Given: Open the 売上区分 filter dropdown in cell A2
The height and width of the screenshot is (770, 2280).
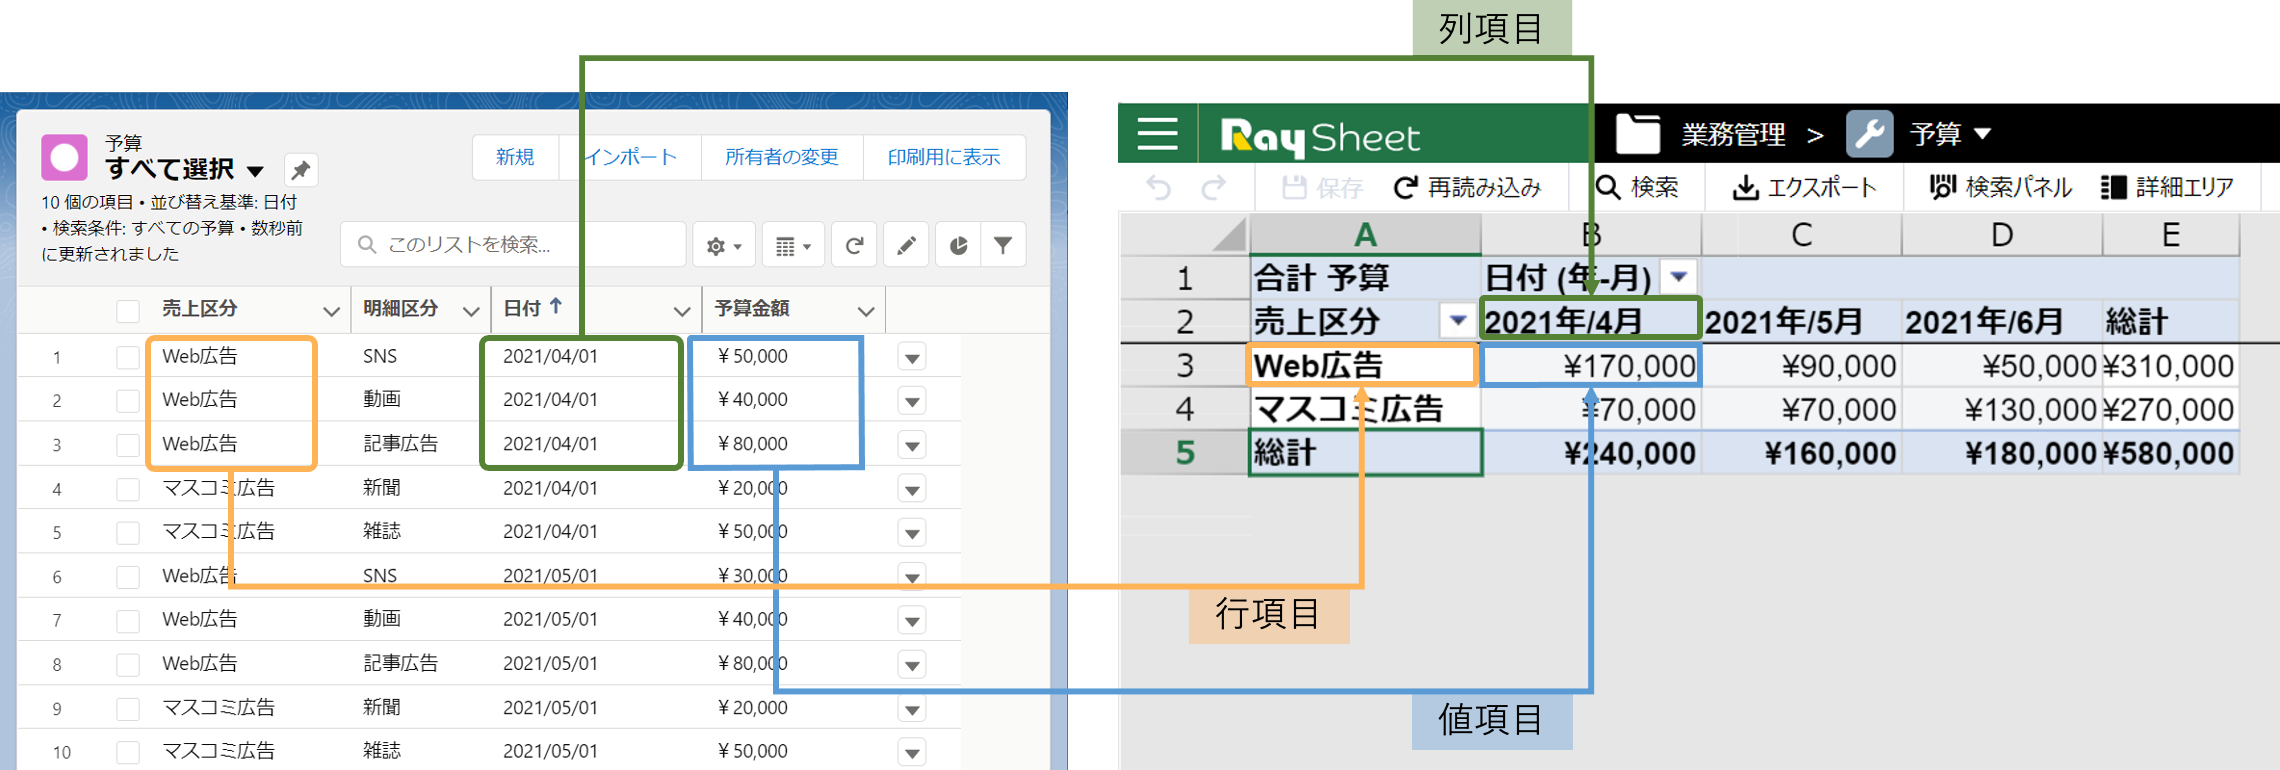Looking at the screenshot, I should (1458, 320).
